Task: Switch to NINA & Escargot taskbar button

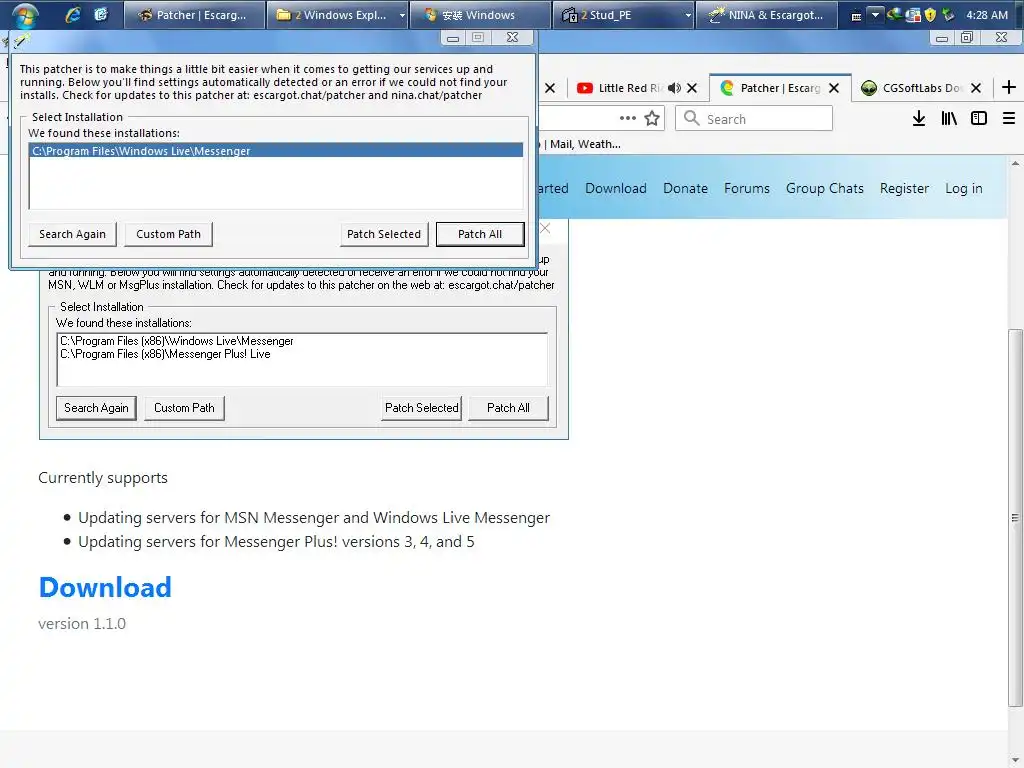Action: 766,15
